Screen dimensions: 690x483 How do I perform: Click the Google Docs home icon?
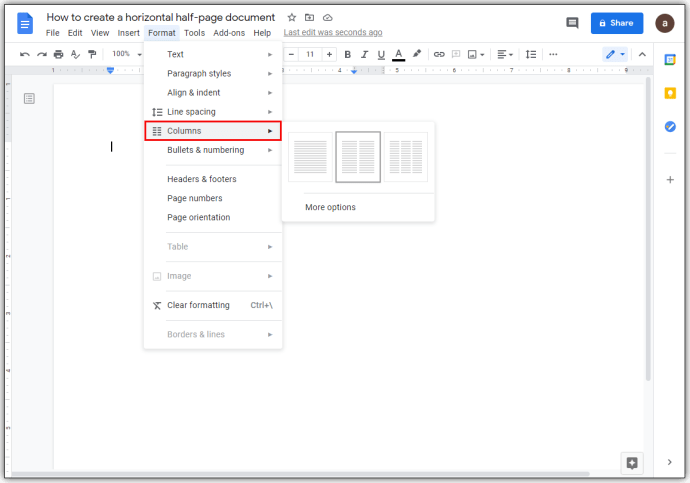[x=25, y=23]
